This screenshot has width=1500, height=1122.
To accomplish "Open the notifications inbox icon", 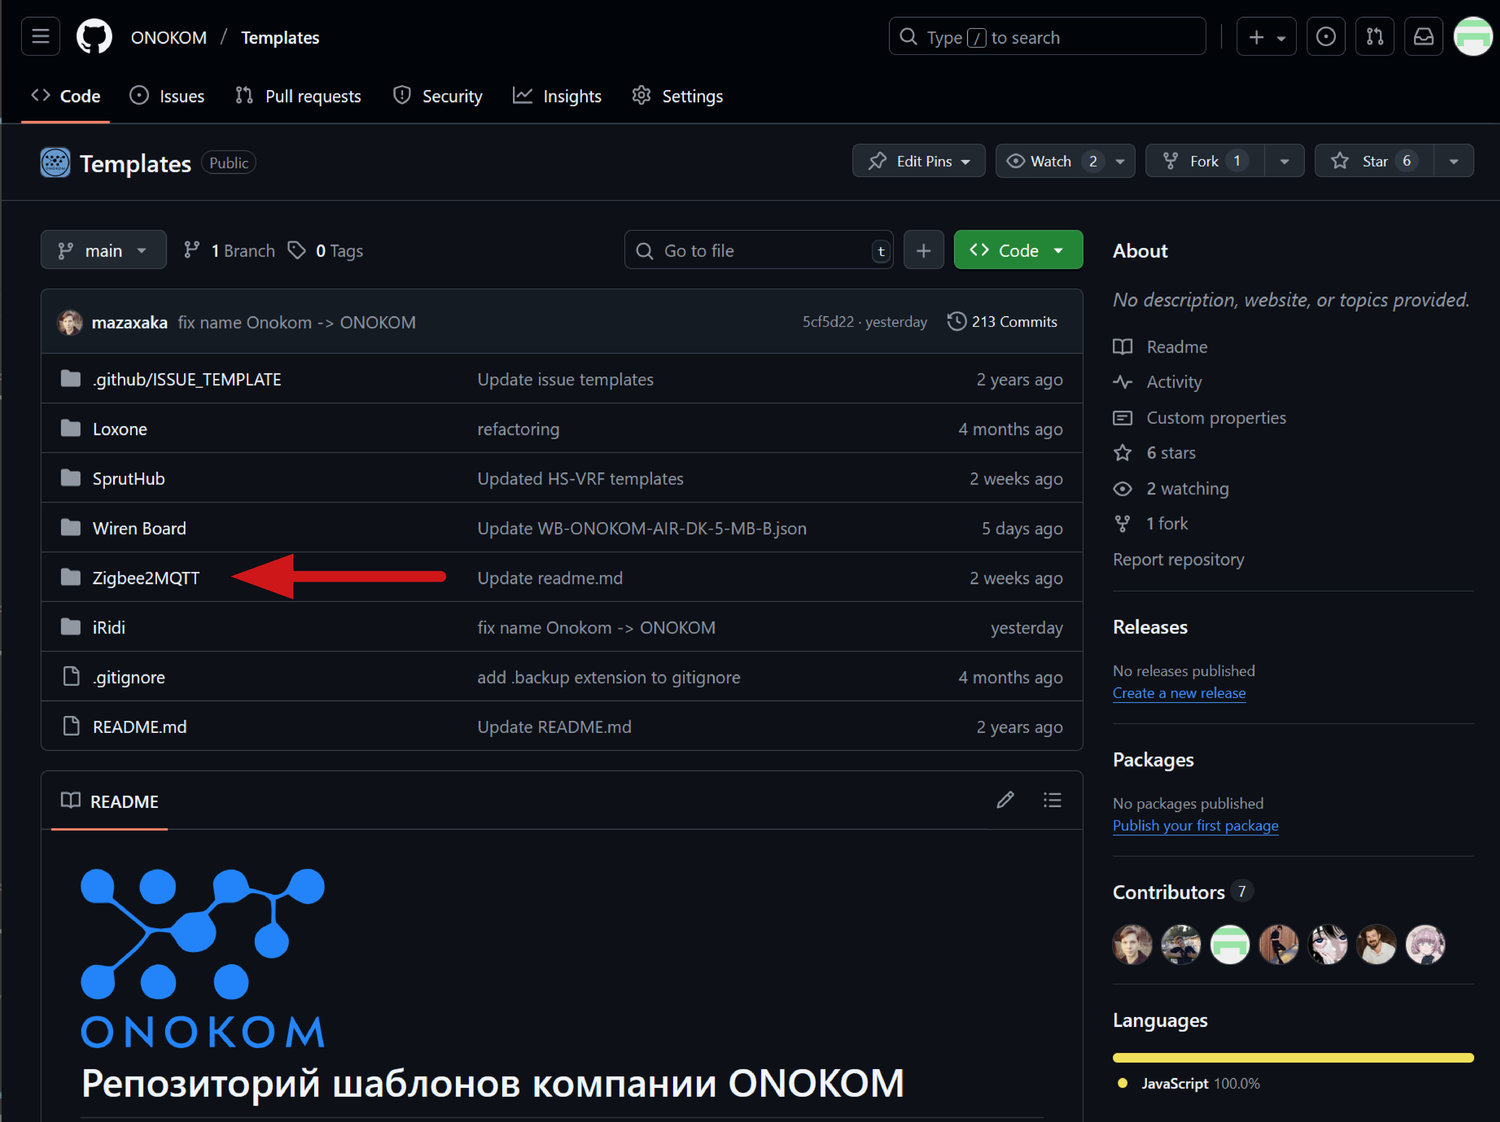I will 1423,36.
